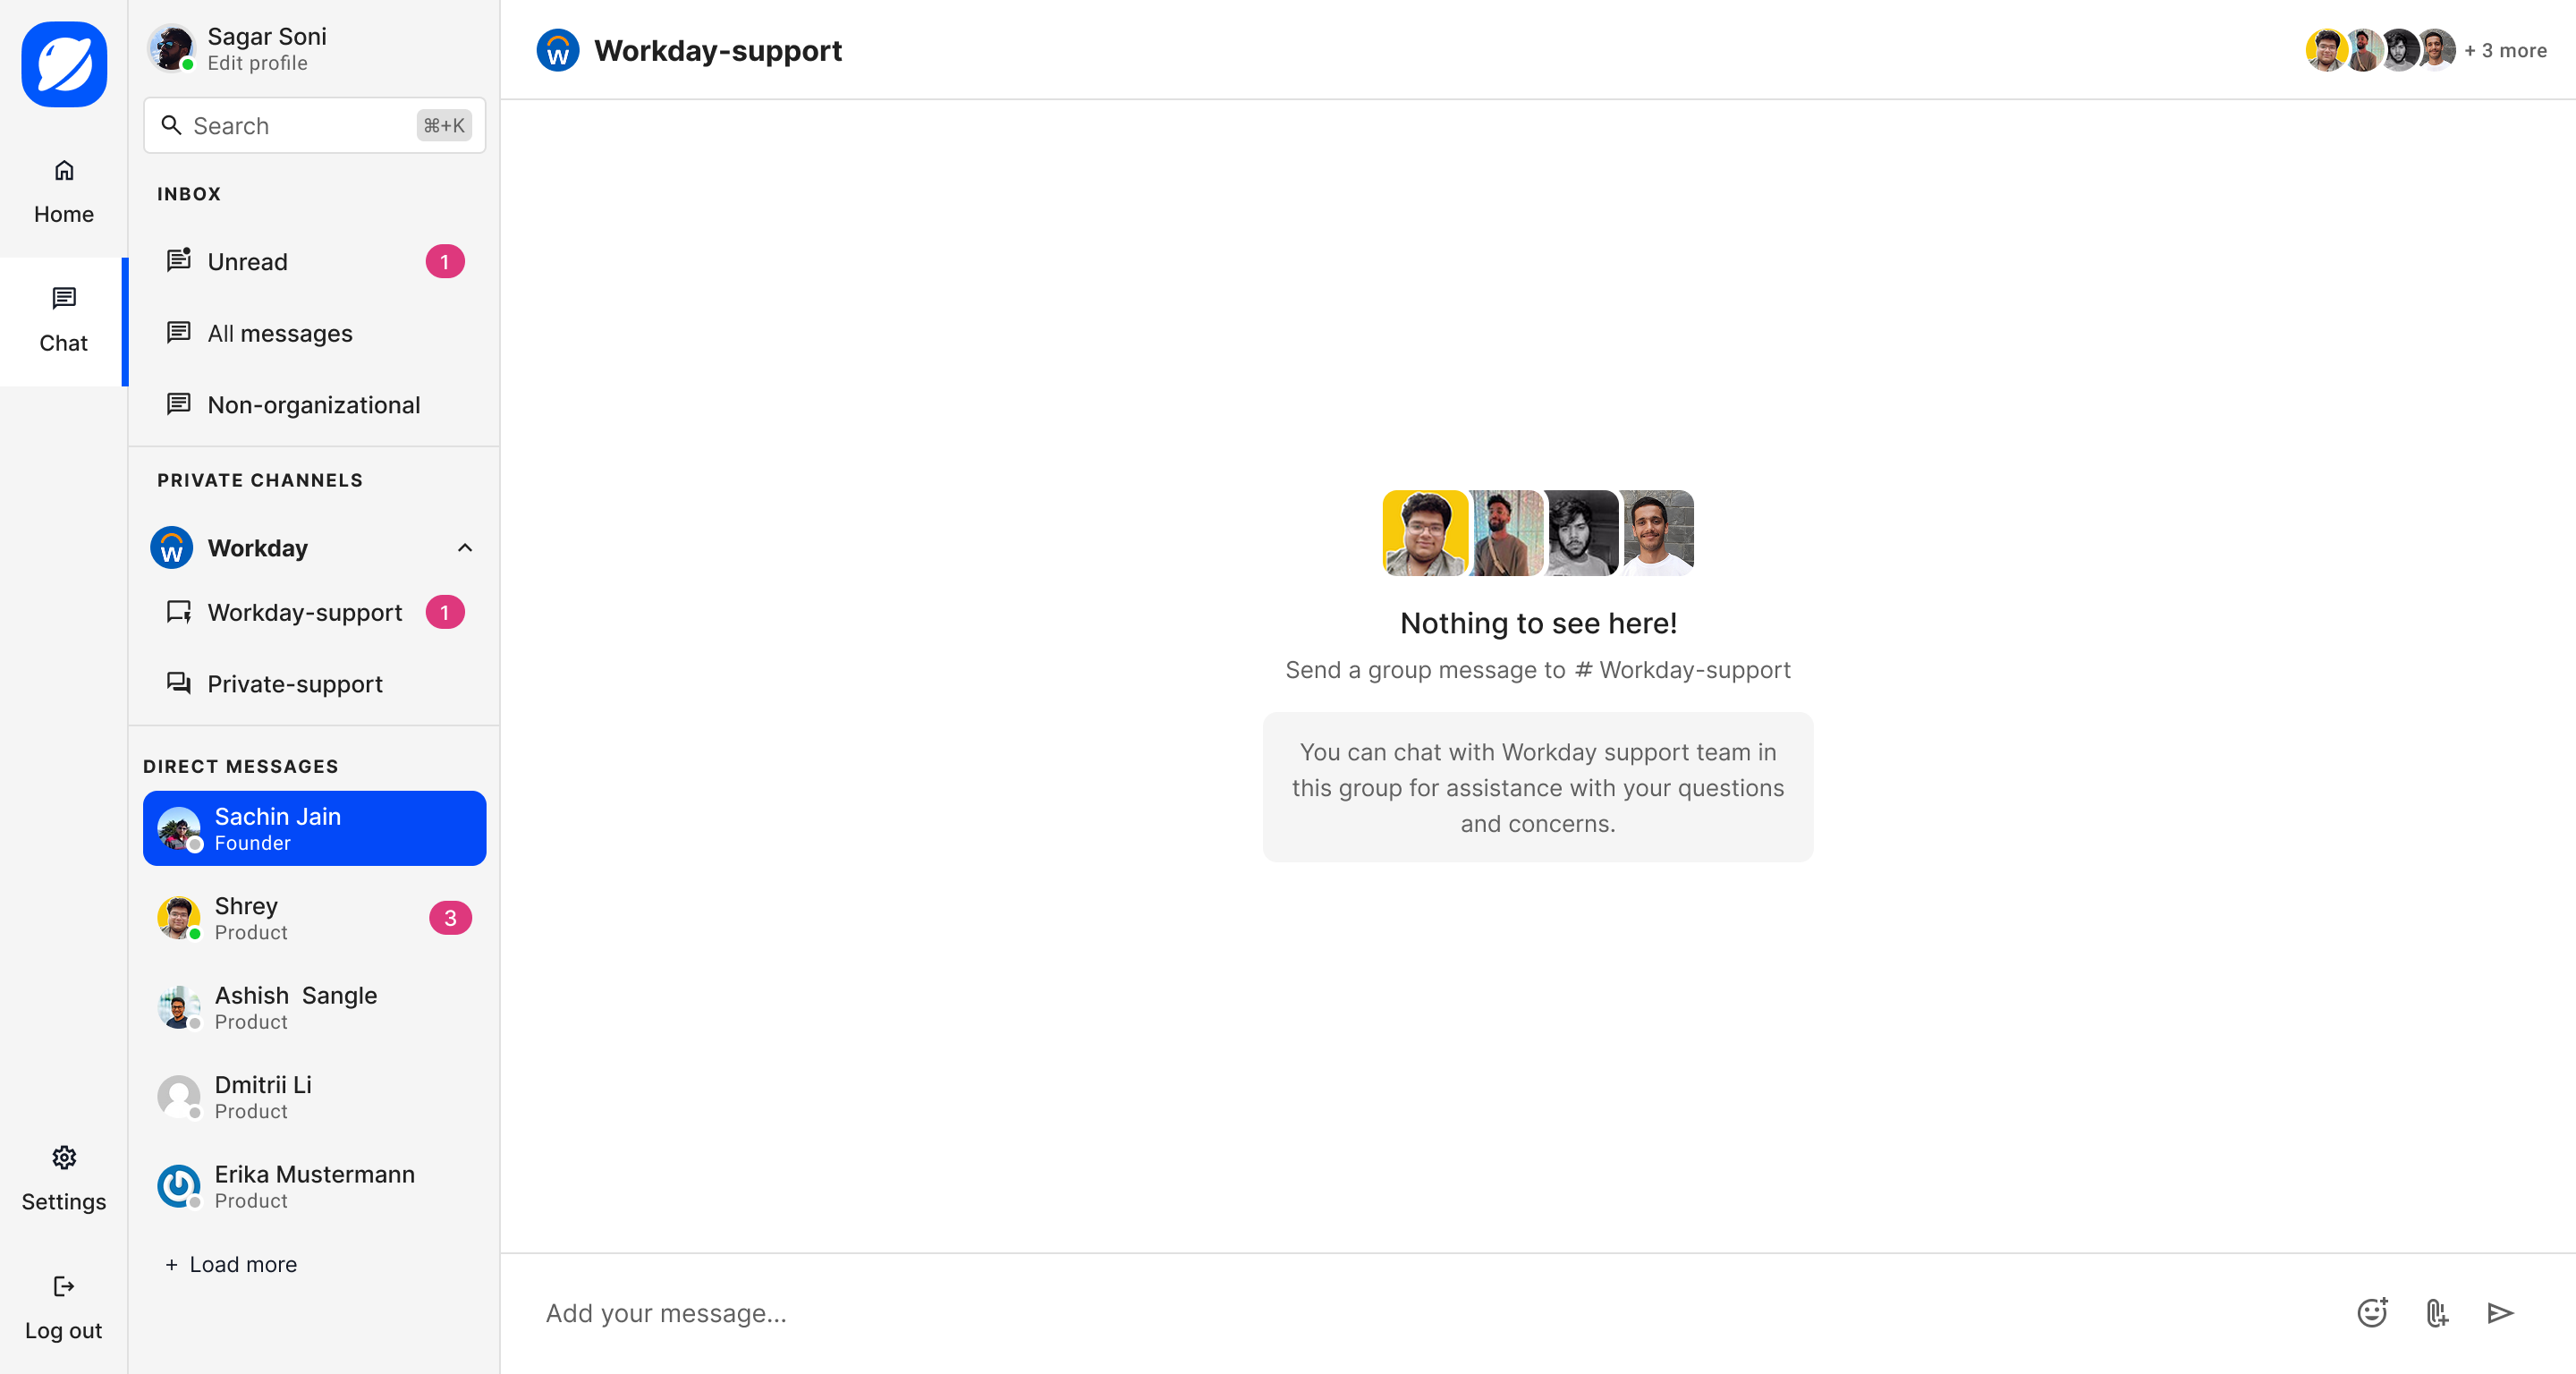Click the send message arrow icon

[x=2500, y=1312]
